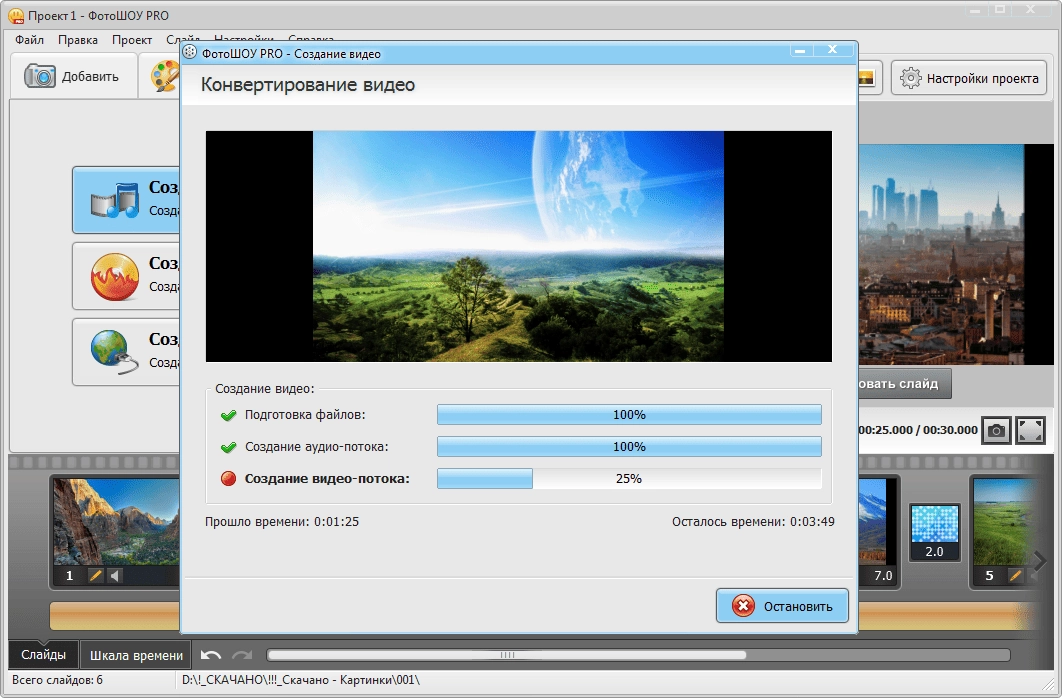
Task: Click the 'ФотоШОУ PRO - Создание видео' dialog title
Action: (291, 53)
